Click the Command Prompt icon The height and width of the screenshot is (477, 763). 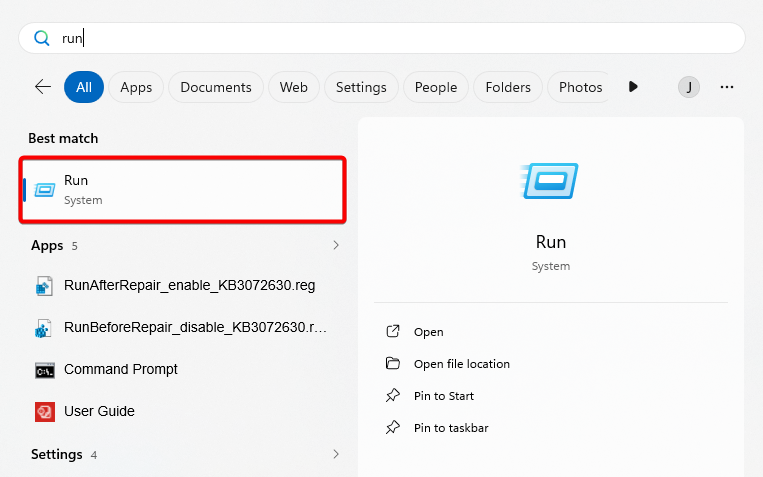tap(44, 370)
